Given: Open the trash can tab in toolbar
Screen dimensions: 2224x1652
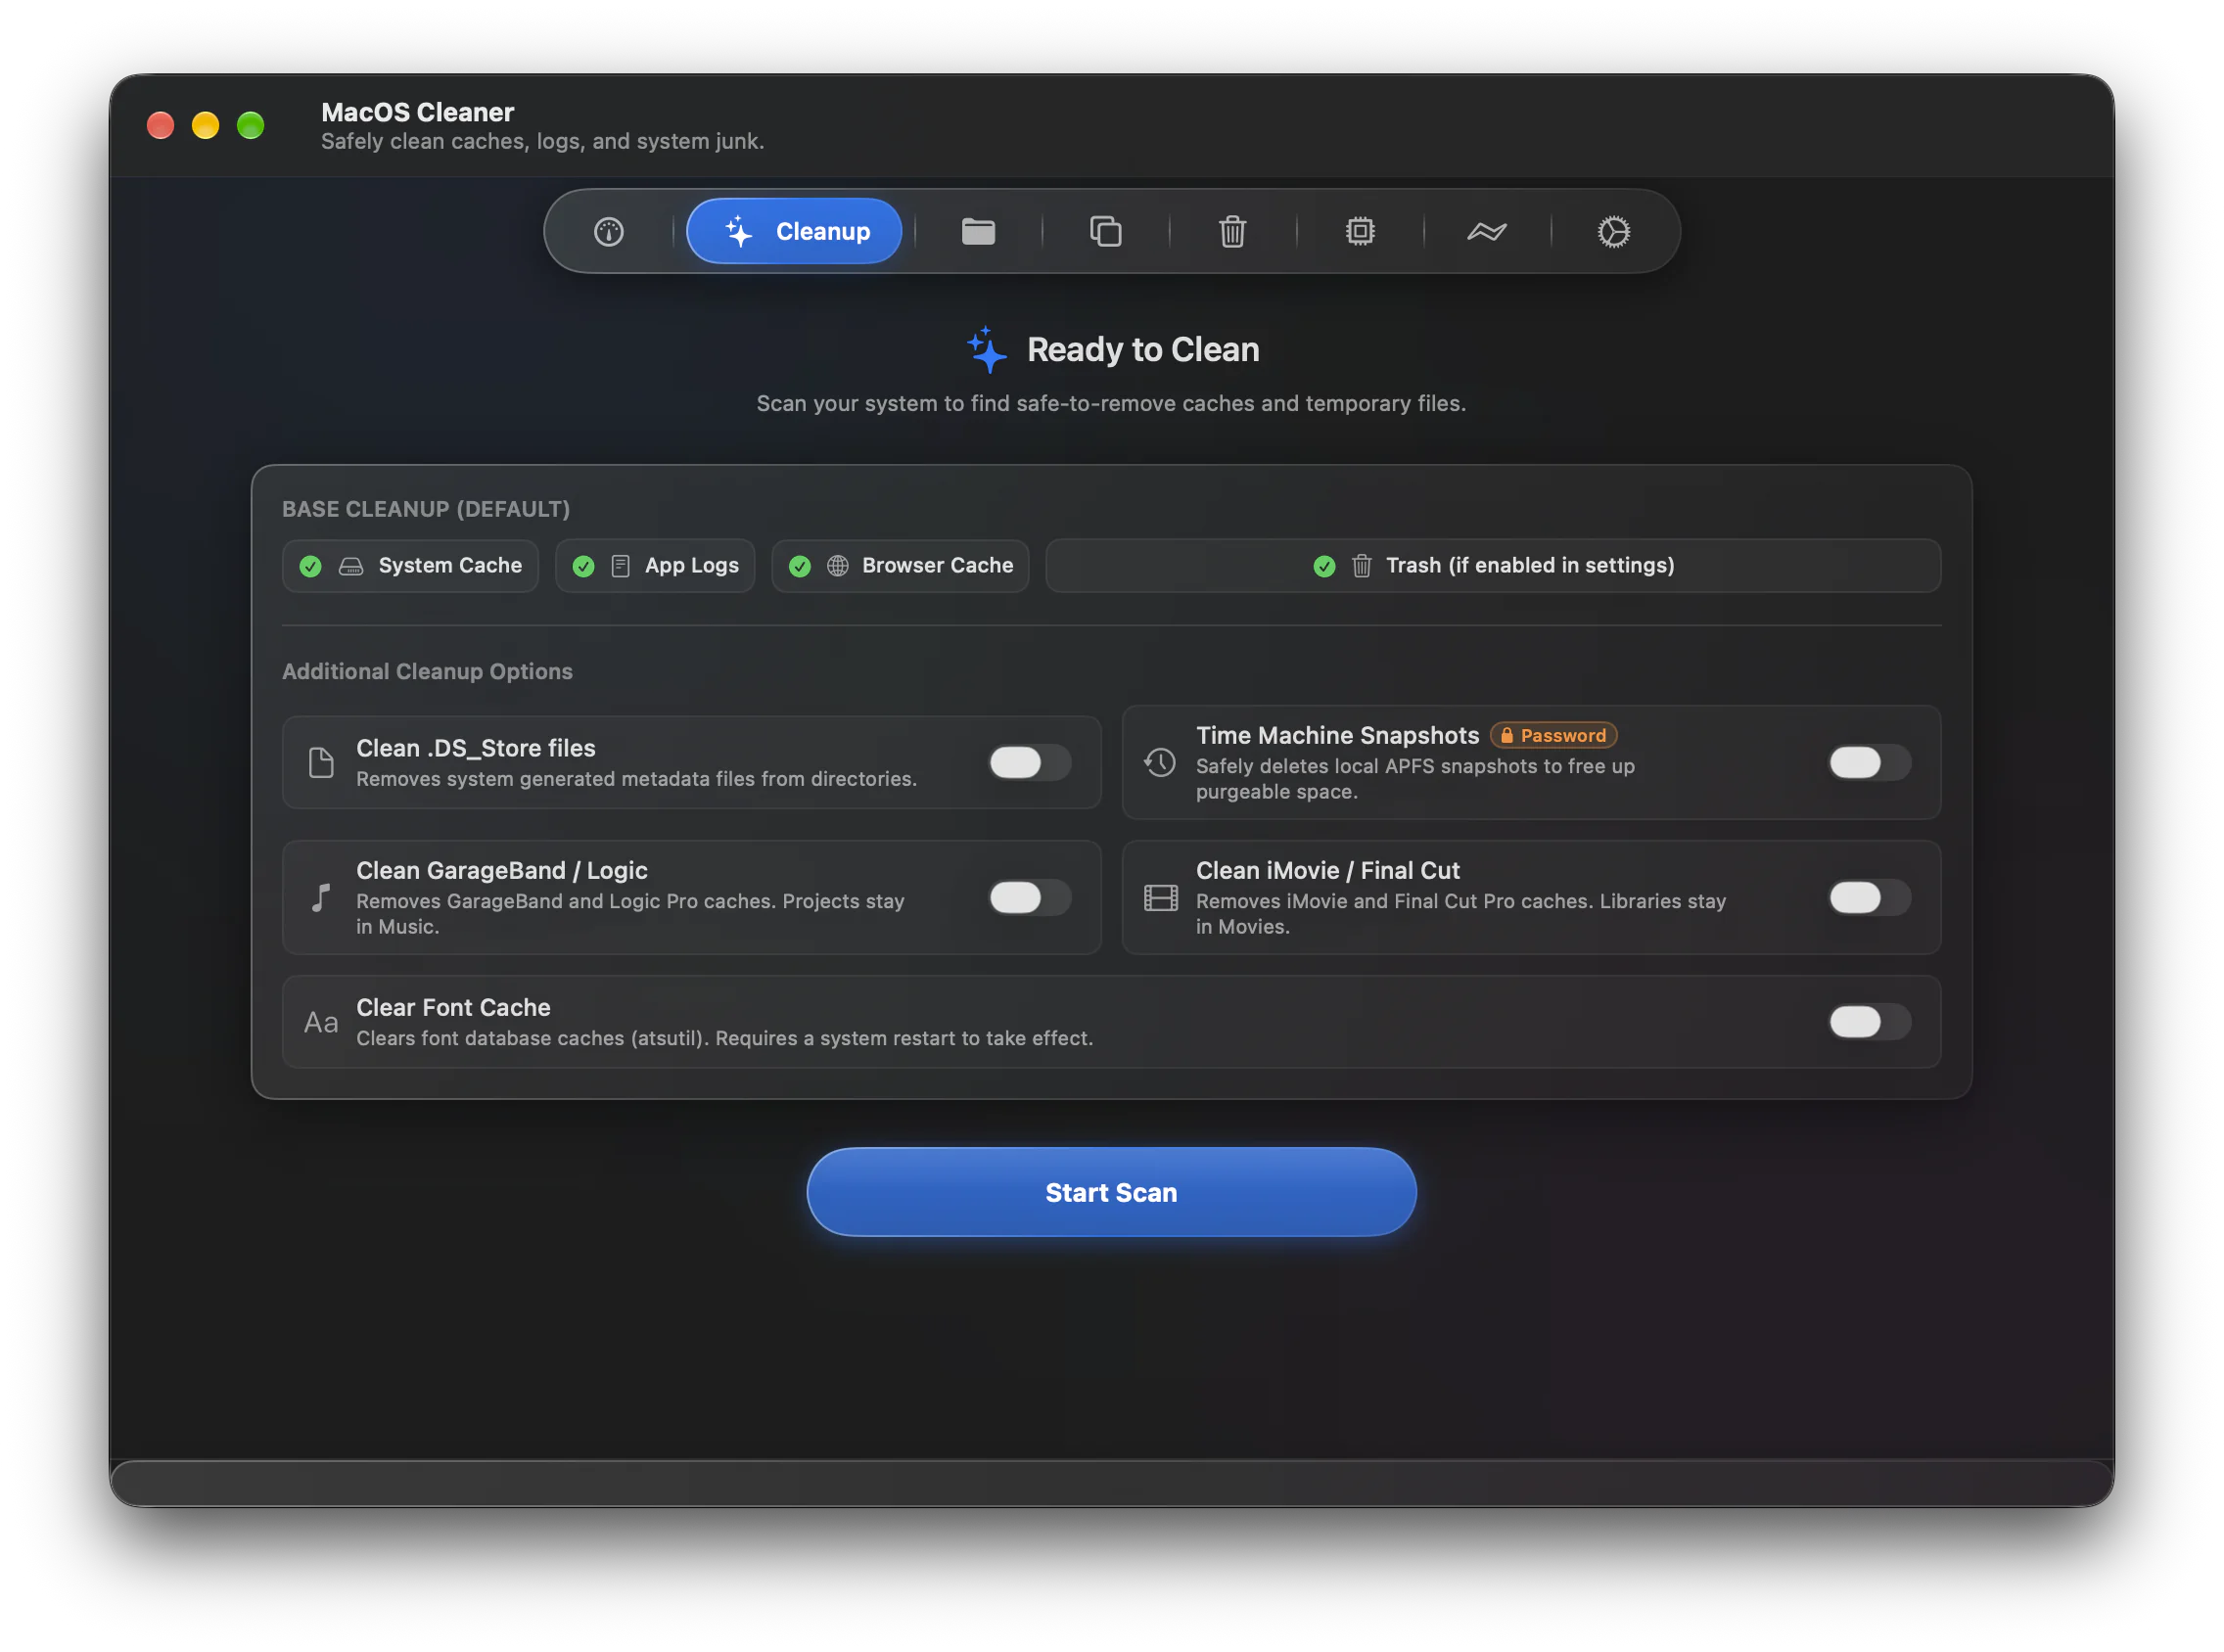Looking at the screenshot, I should [1232, 232].
